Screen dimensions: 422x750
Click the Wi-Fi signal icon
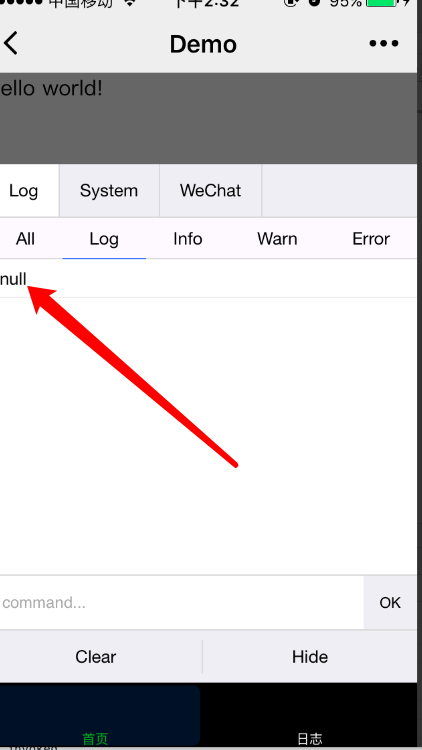click(130, 3)
